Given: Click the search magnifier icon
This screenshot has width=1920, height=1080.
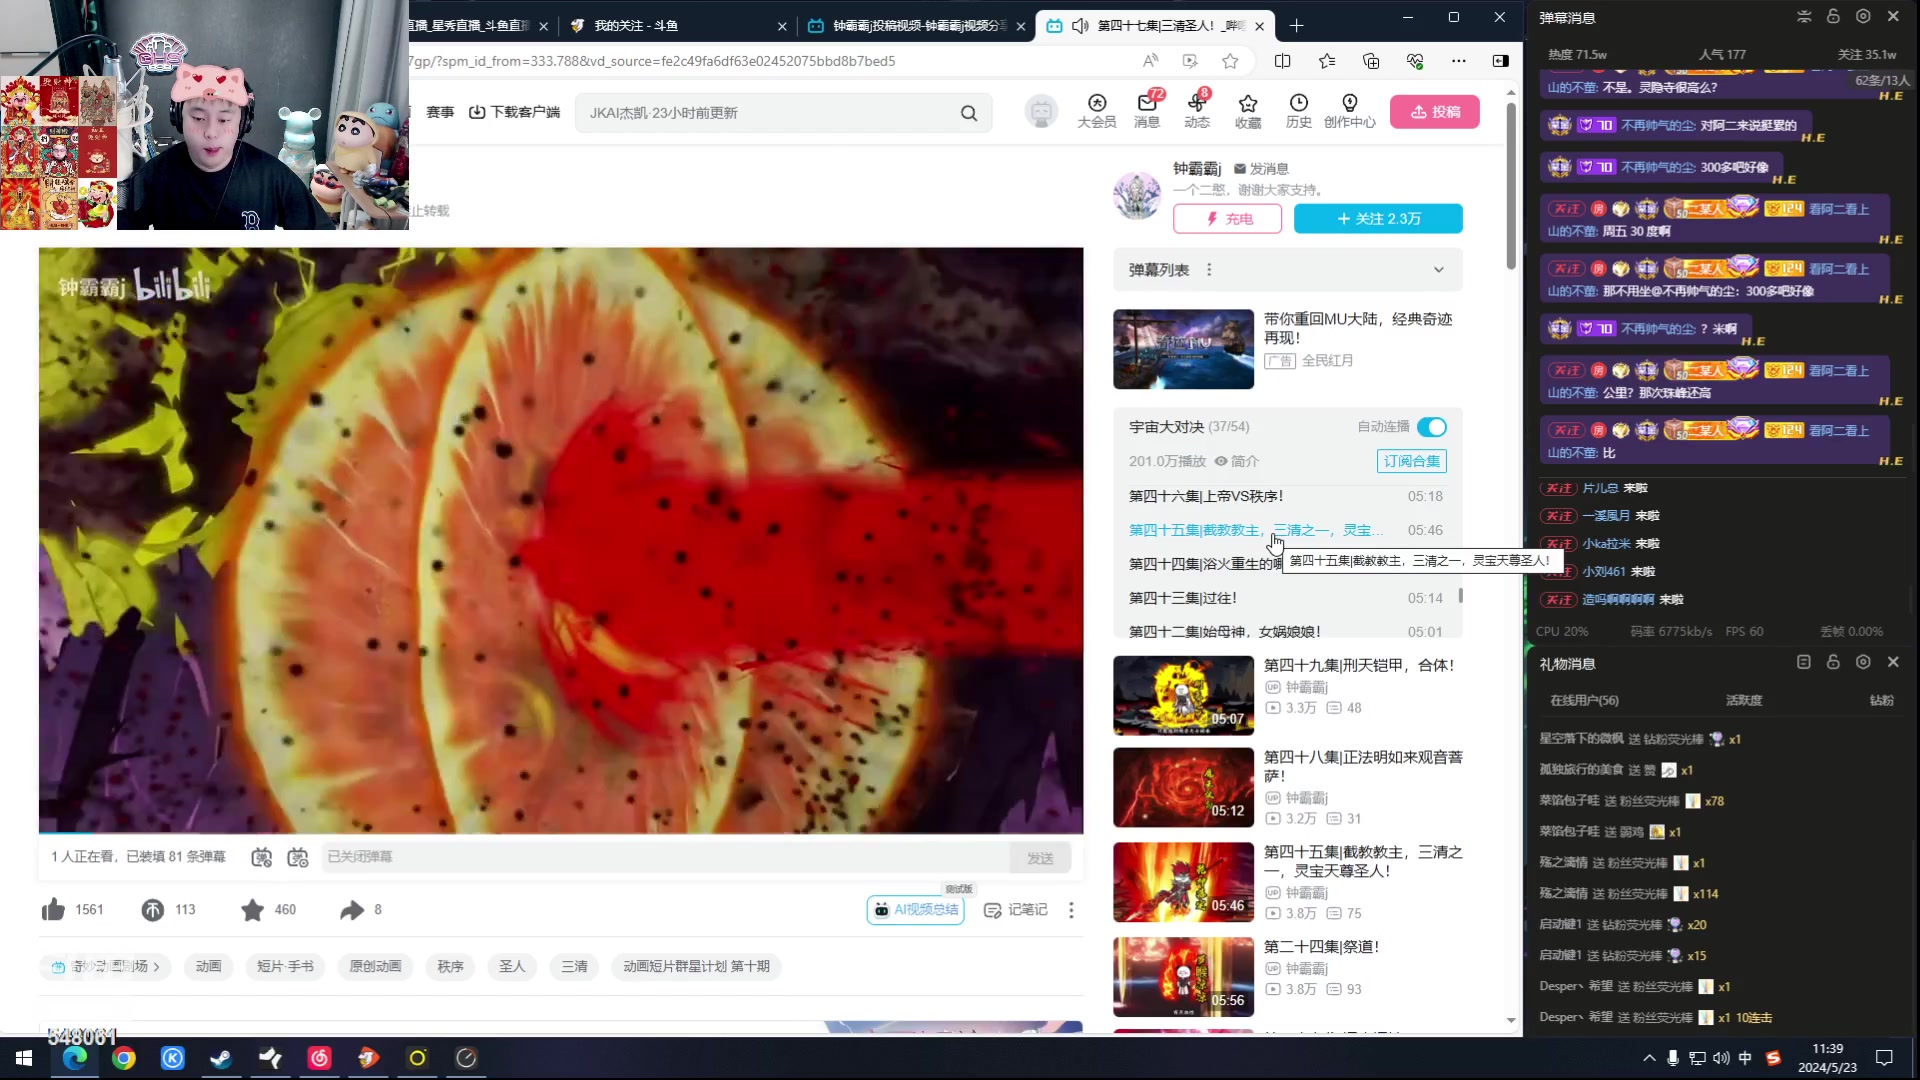Looking at the screenshot, I should (968, 113).
